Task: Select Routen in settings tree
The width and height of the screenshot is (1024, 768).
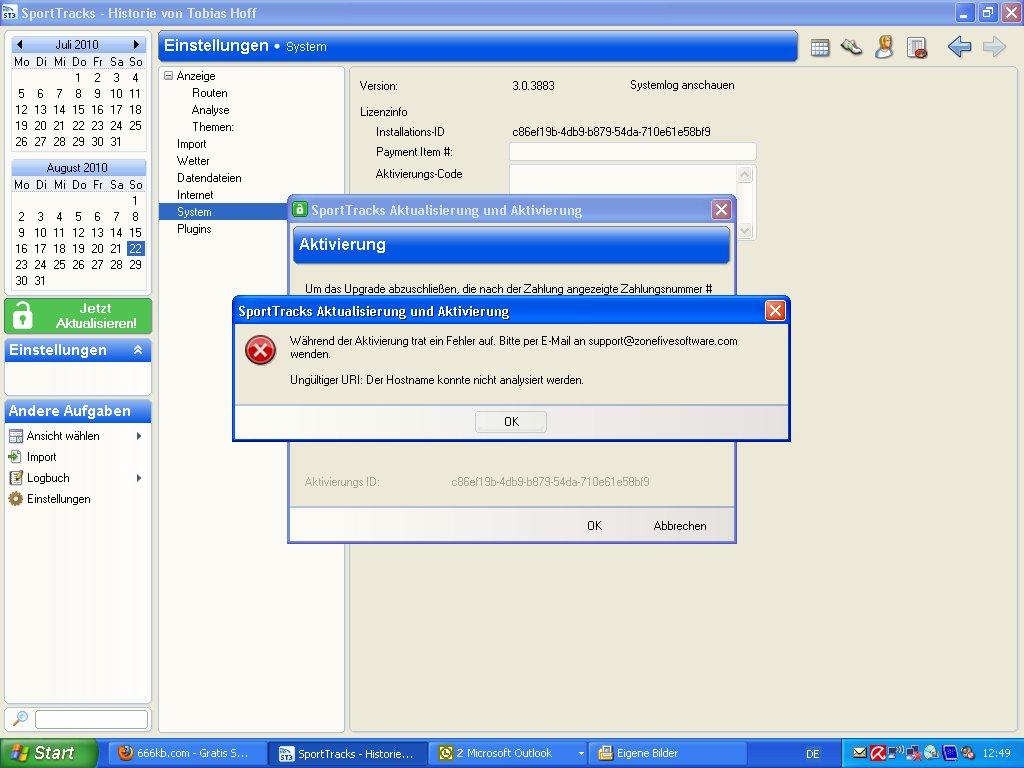Action: click(210, 93)
